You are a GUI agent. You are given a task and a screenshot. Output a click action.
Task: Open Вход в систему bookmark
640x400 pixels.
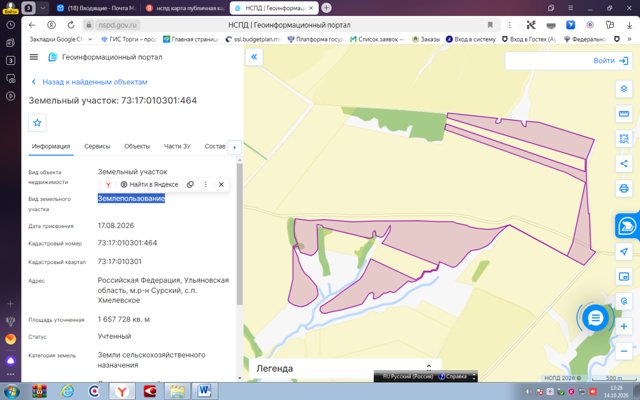(471, 39)
